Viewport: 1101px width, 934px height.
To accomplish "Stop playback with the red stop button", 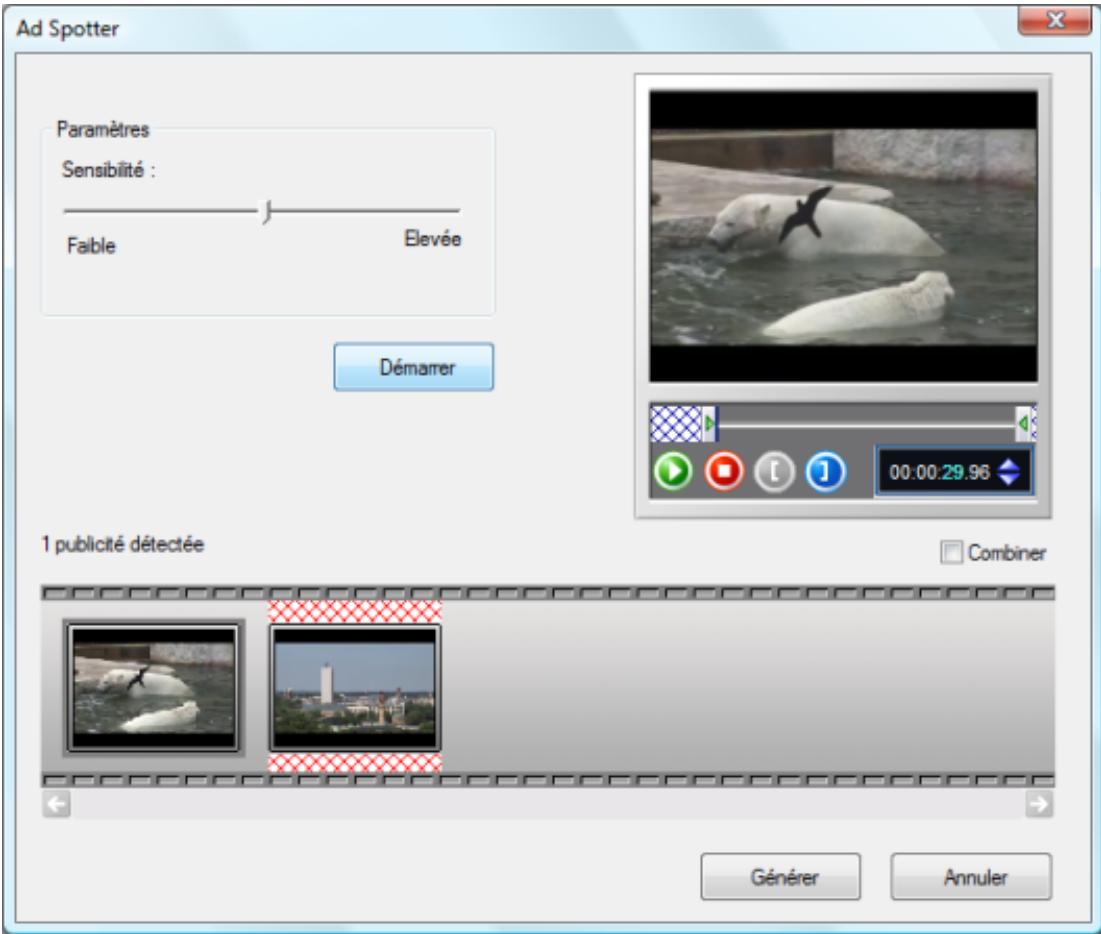I will (724, 471).
